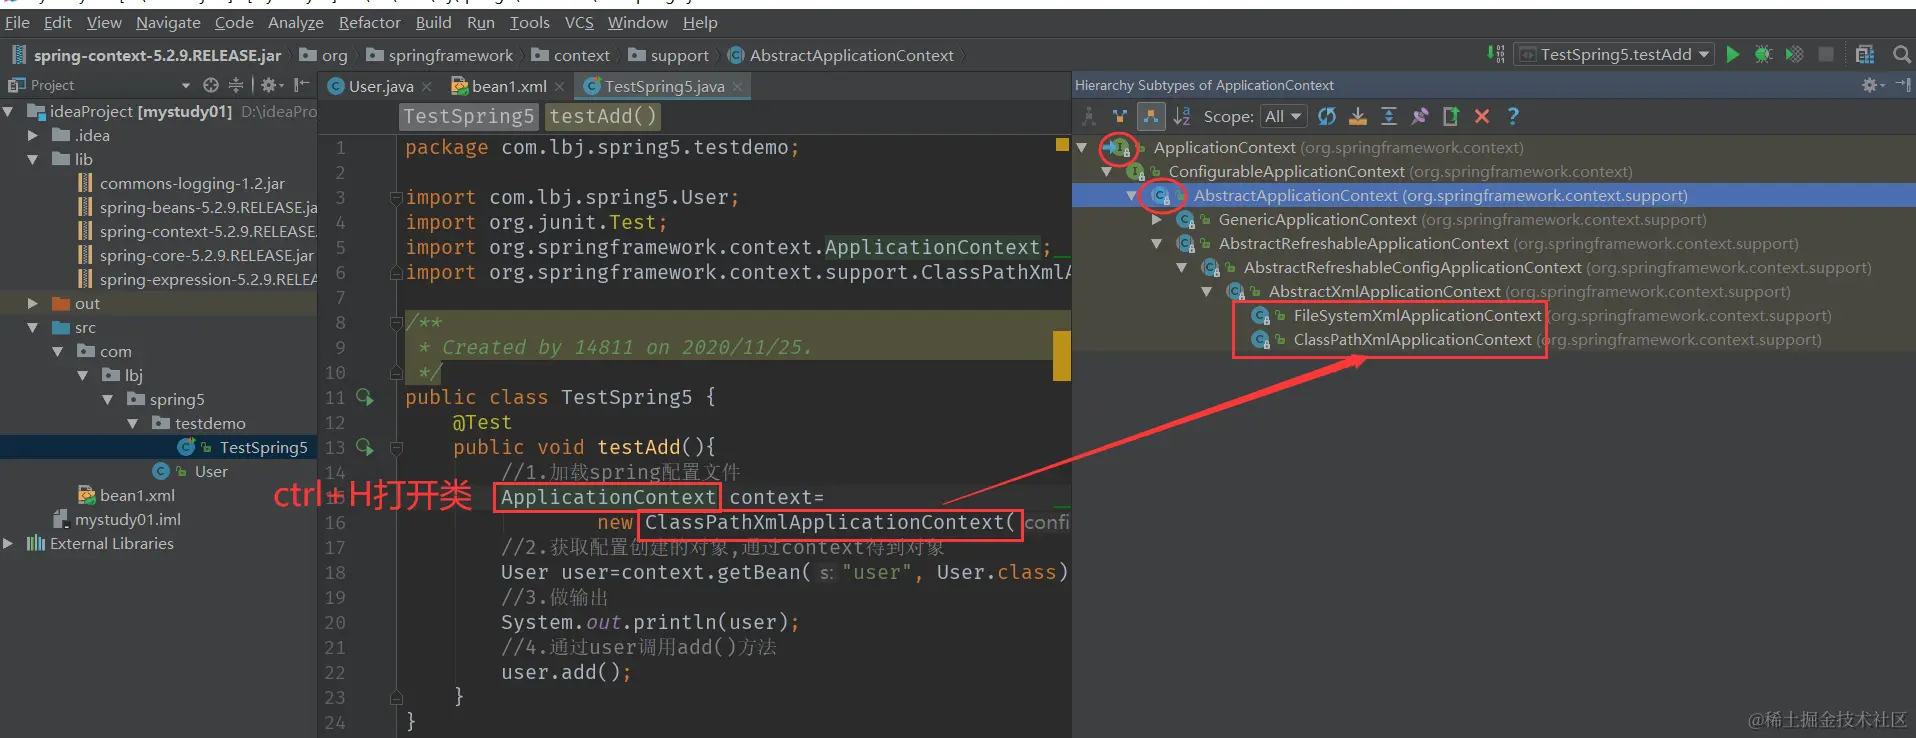Toggle subtypes hierarchy view button
Viewport: 1916px width, 738px height.
coord(1151,116)
